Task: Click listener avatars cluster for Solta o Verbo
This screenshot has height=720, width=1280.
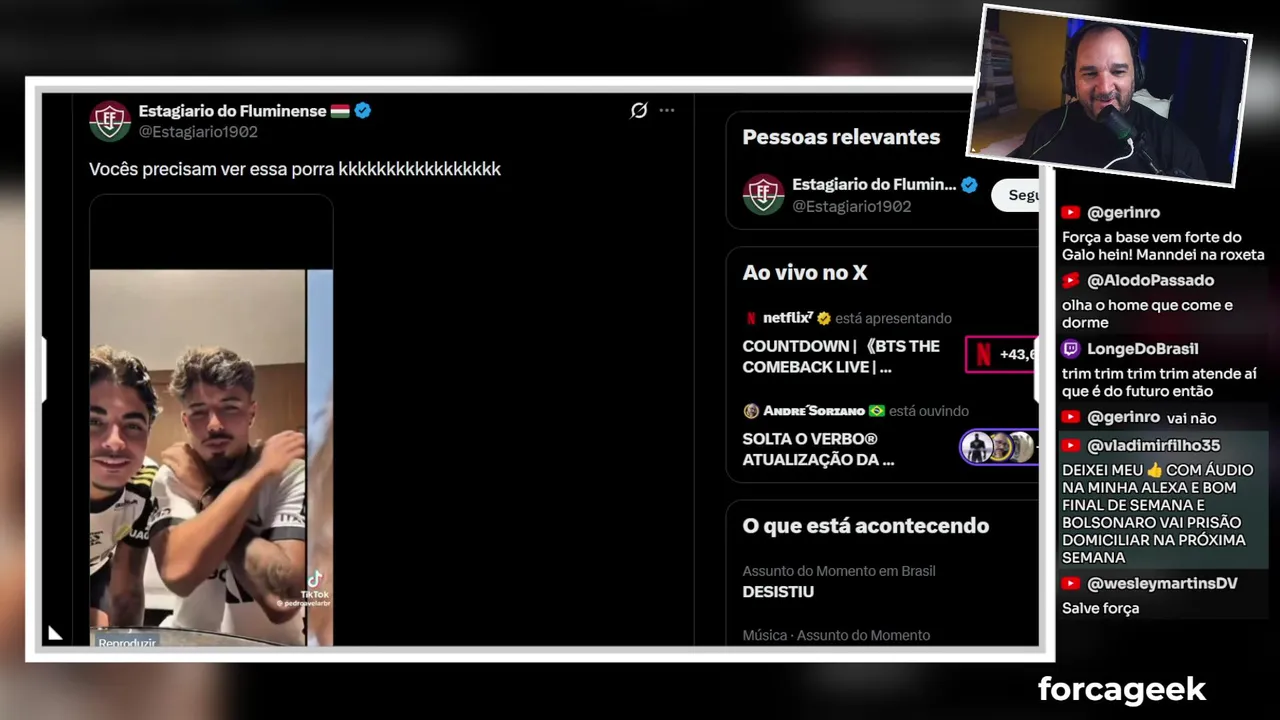Action: (x=999, y=447)
